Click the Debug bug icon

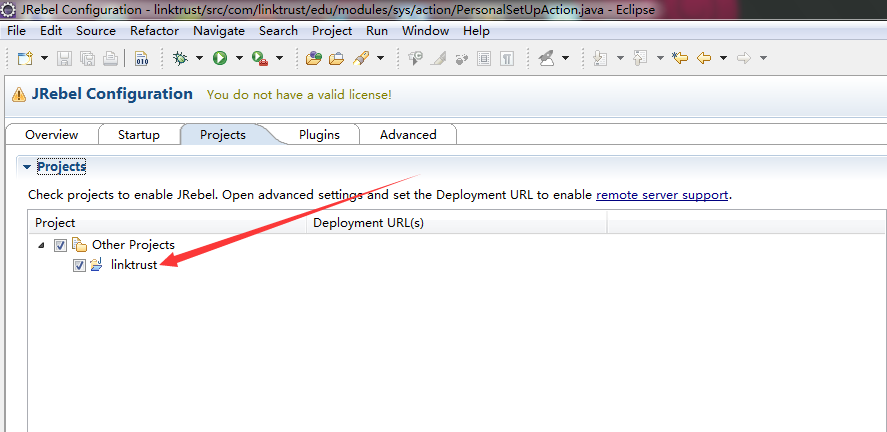click(x=180, y=58)
